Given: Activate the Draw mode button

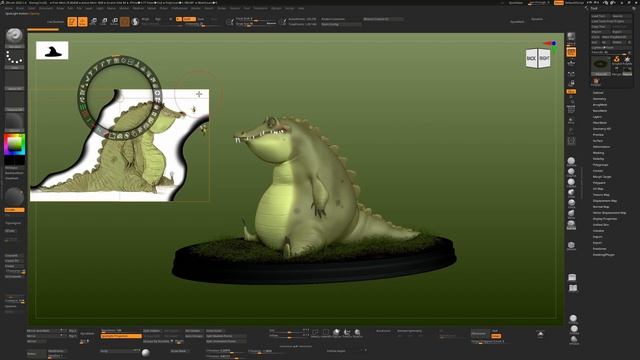Looking at the screenshot, I should tap(83, 22).
